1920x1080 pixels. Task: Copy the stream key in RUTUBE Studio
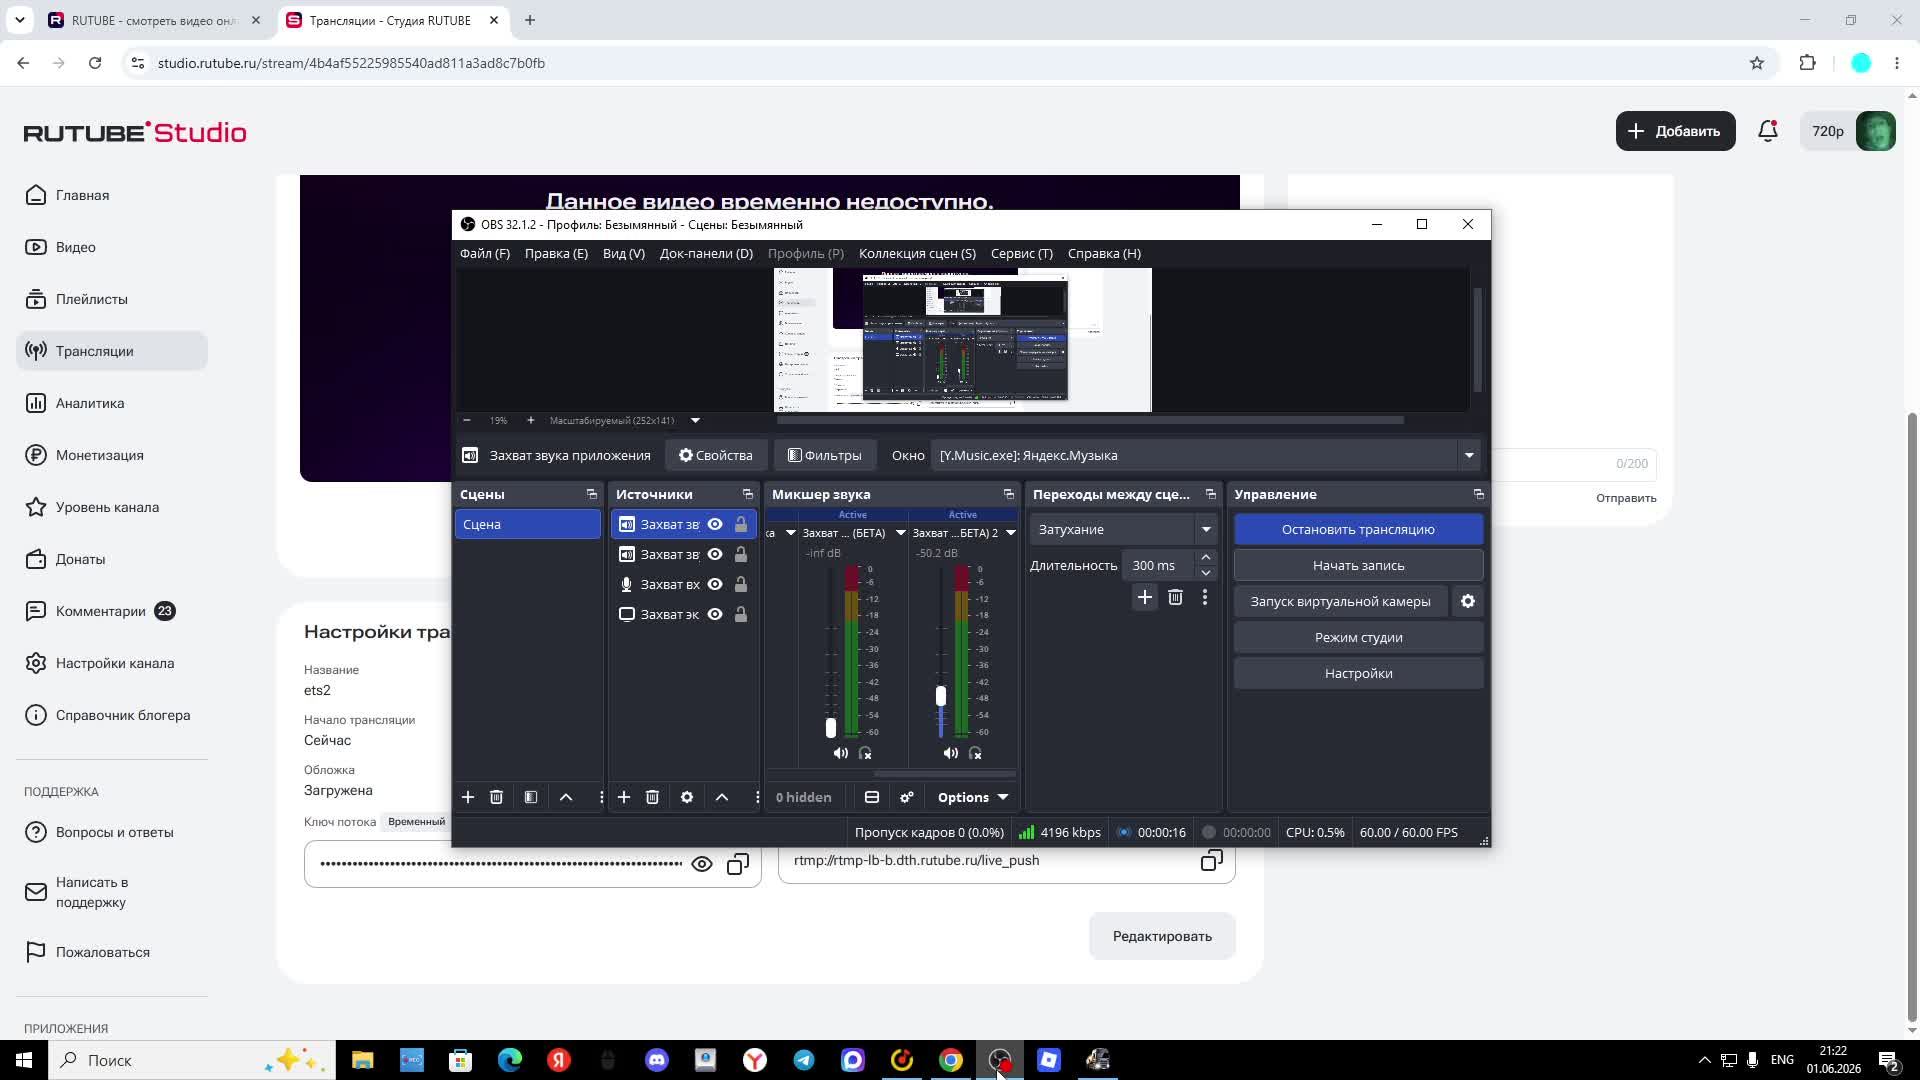pos(738,864)
